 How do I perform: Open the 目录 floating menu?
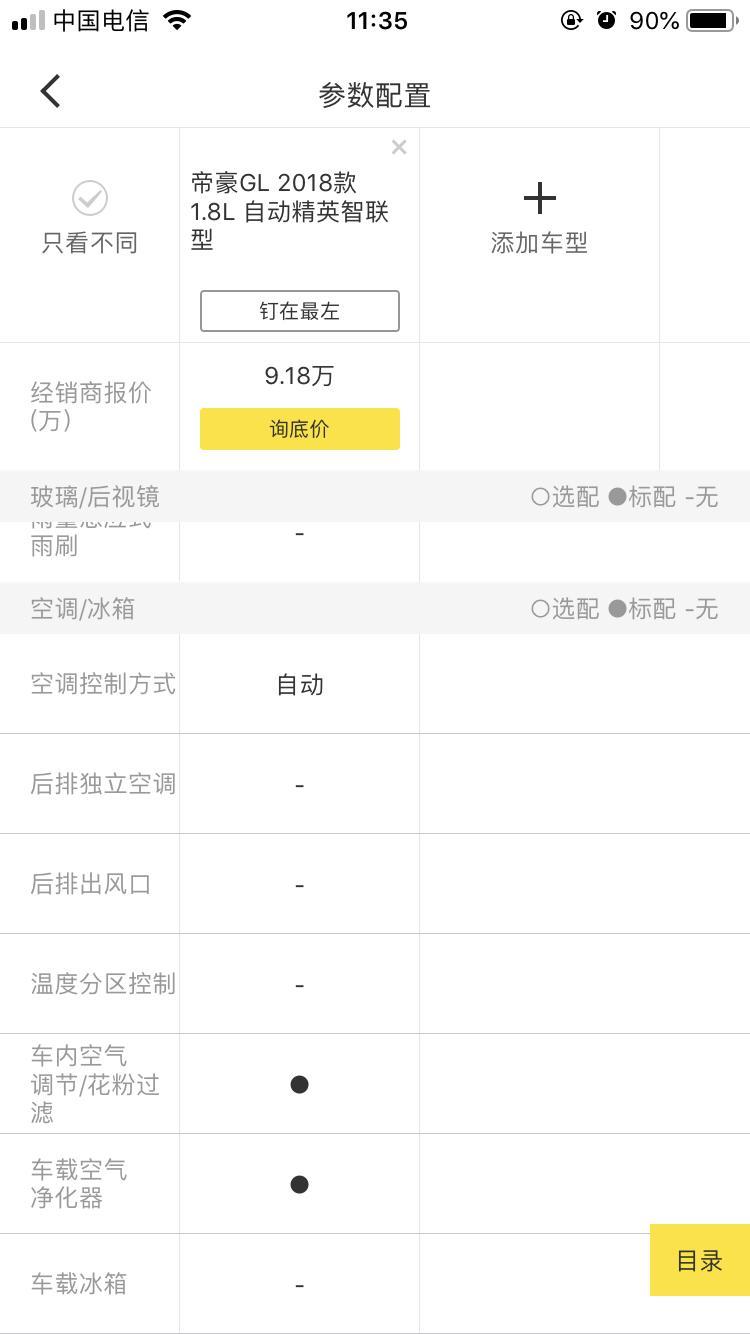[x=700, y=1260]
